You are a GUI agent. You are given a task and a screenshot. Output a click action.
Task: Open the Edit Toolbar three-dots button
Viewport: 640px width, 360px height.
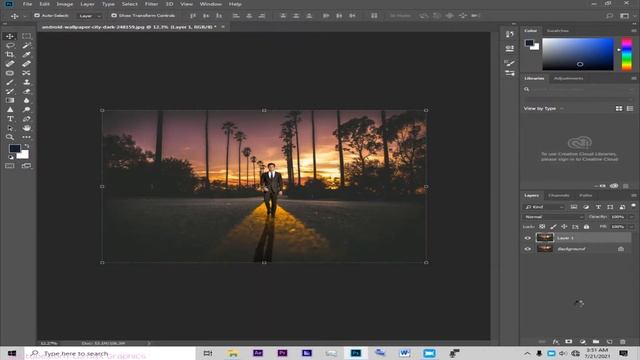[x=27, y=137]
